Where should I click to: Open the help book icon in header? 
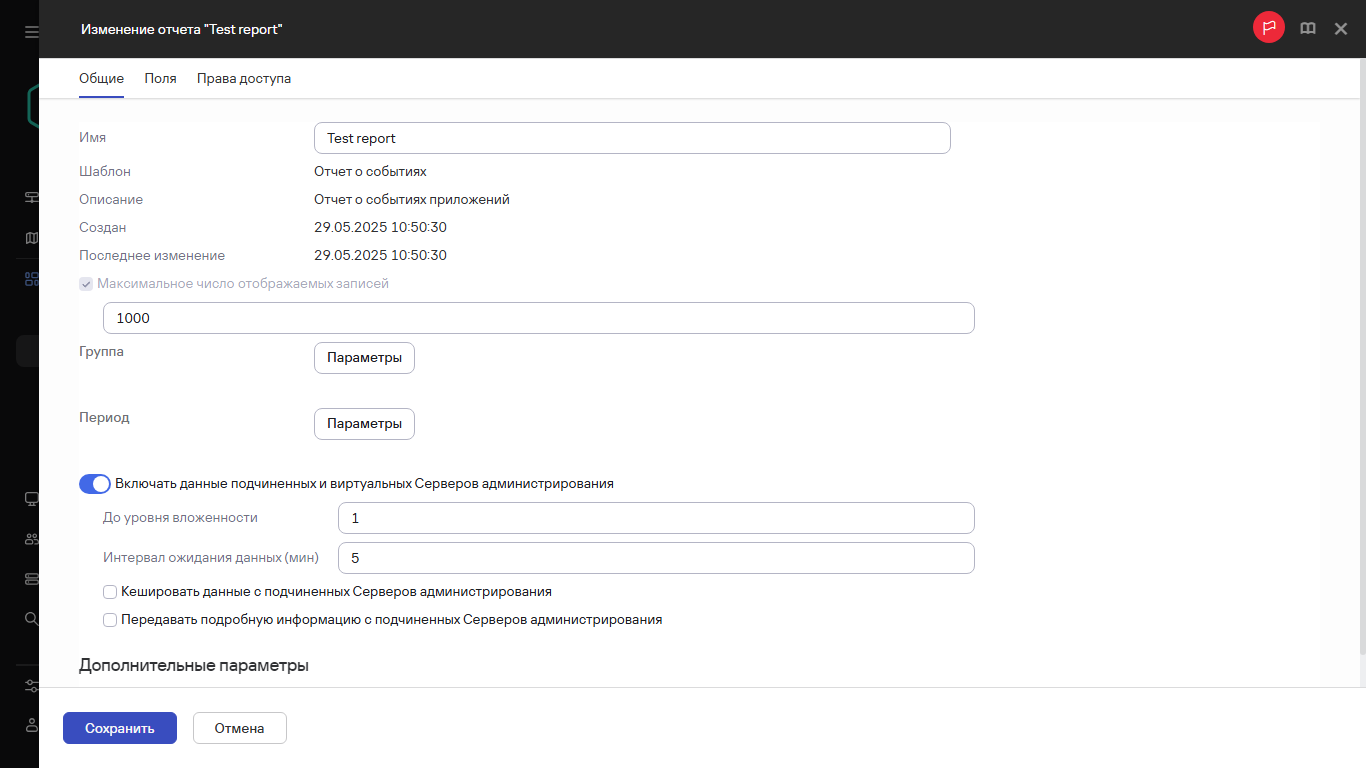point(1307,29)
